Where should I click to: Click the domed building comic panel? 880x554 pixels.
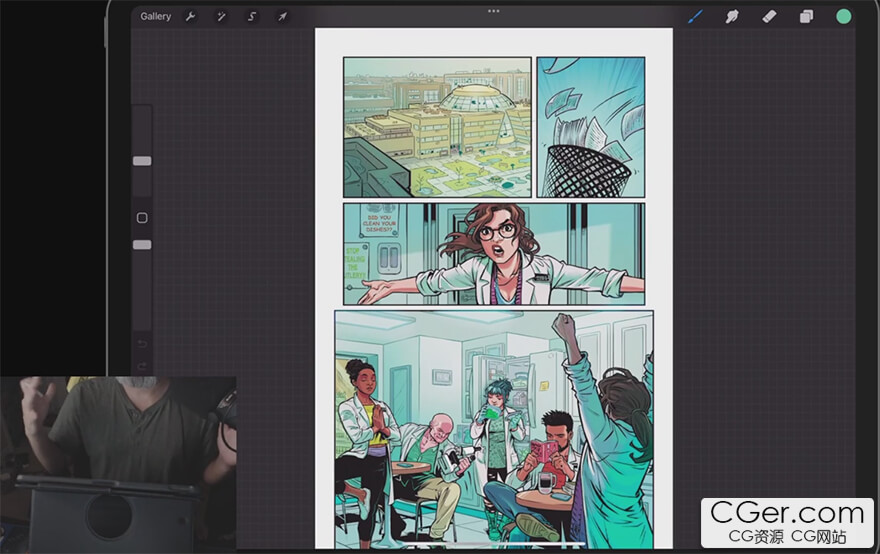tap(437, 127)
